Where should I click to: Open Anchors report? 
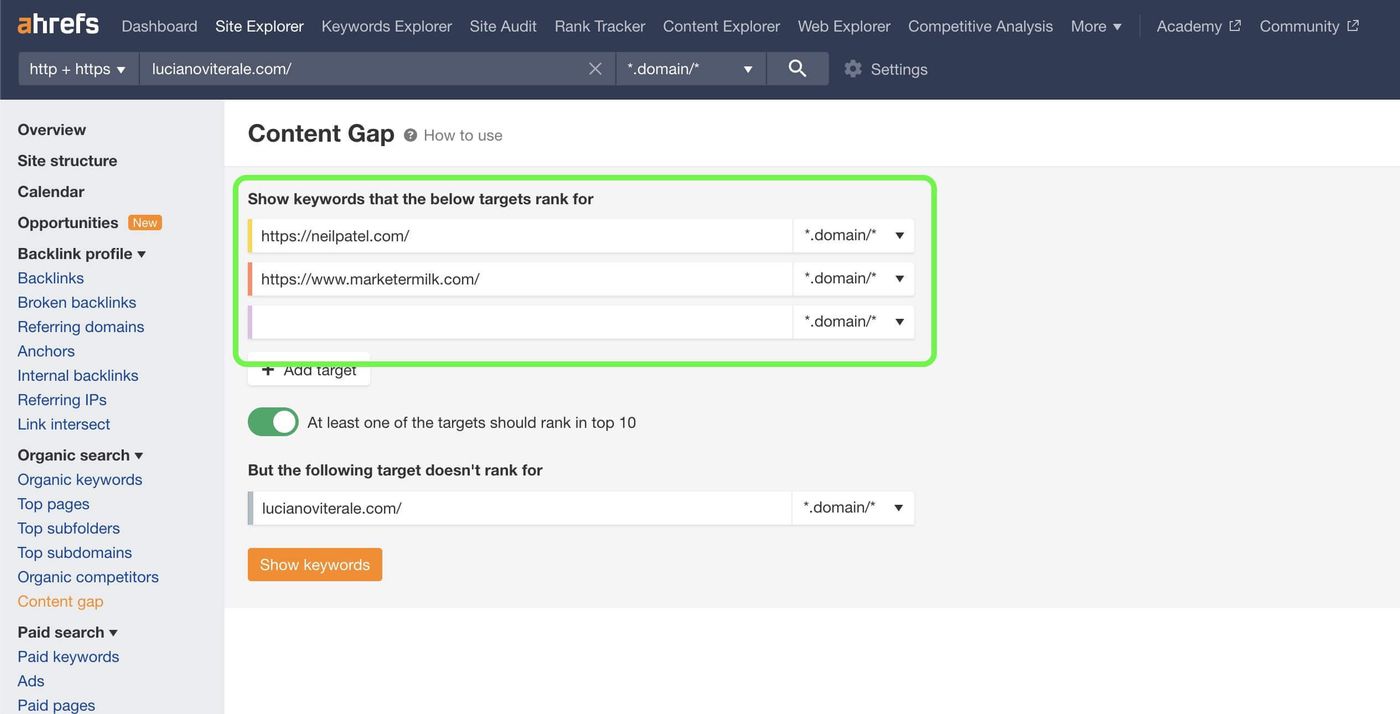coord(46,351)
